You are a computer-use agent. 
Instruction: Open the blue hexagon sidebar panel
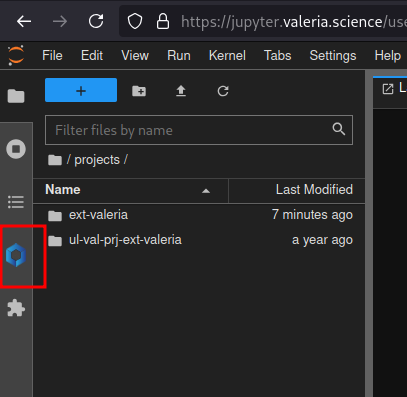[x=16, y=255]
